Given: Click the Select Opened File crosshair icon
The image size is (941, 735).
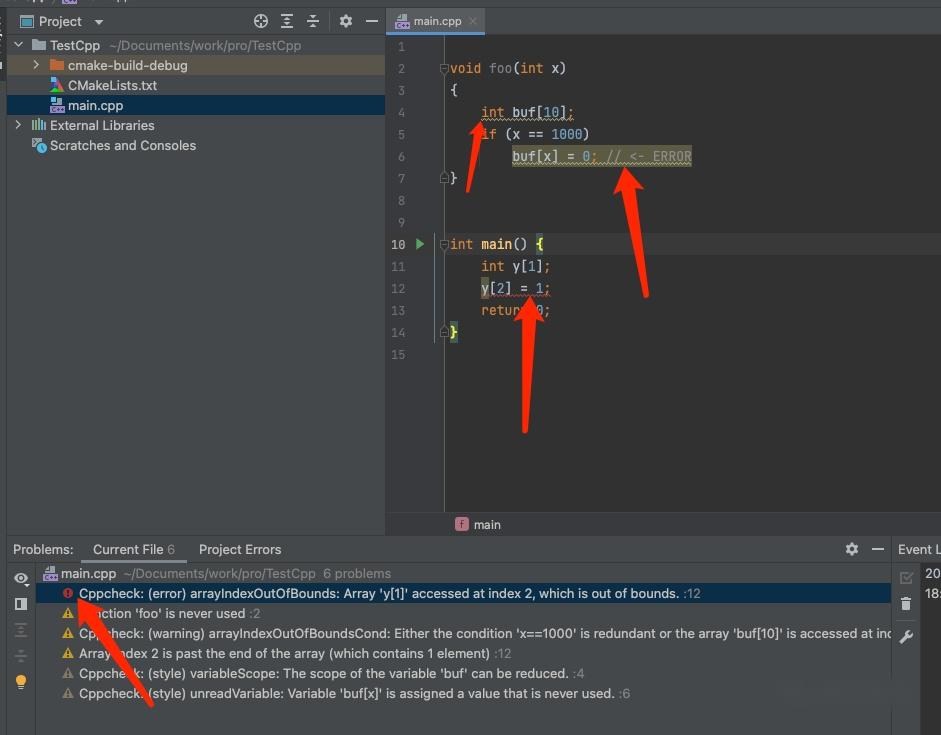Looking at the screenshot, I should click(x=261, y=21).
